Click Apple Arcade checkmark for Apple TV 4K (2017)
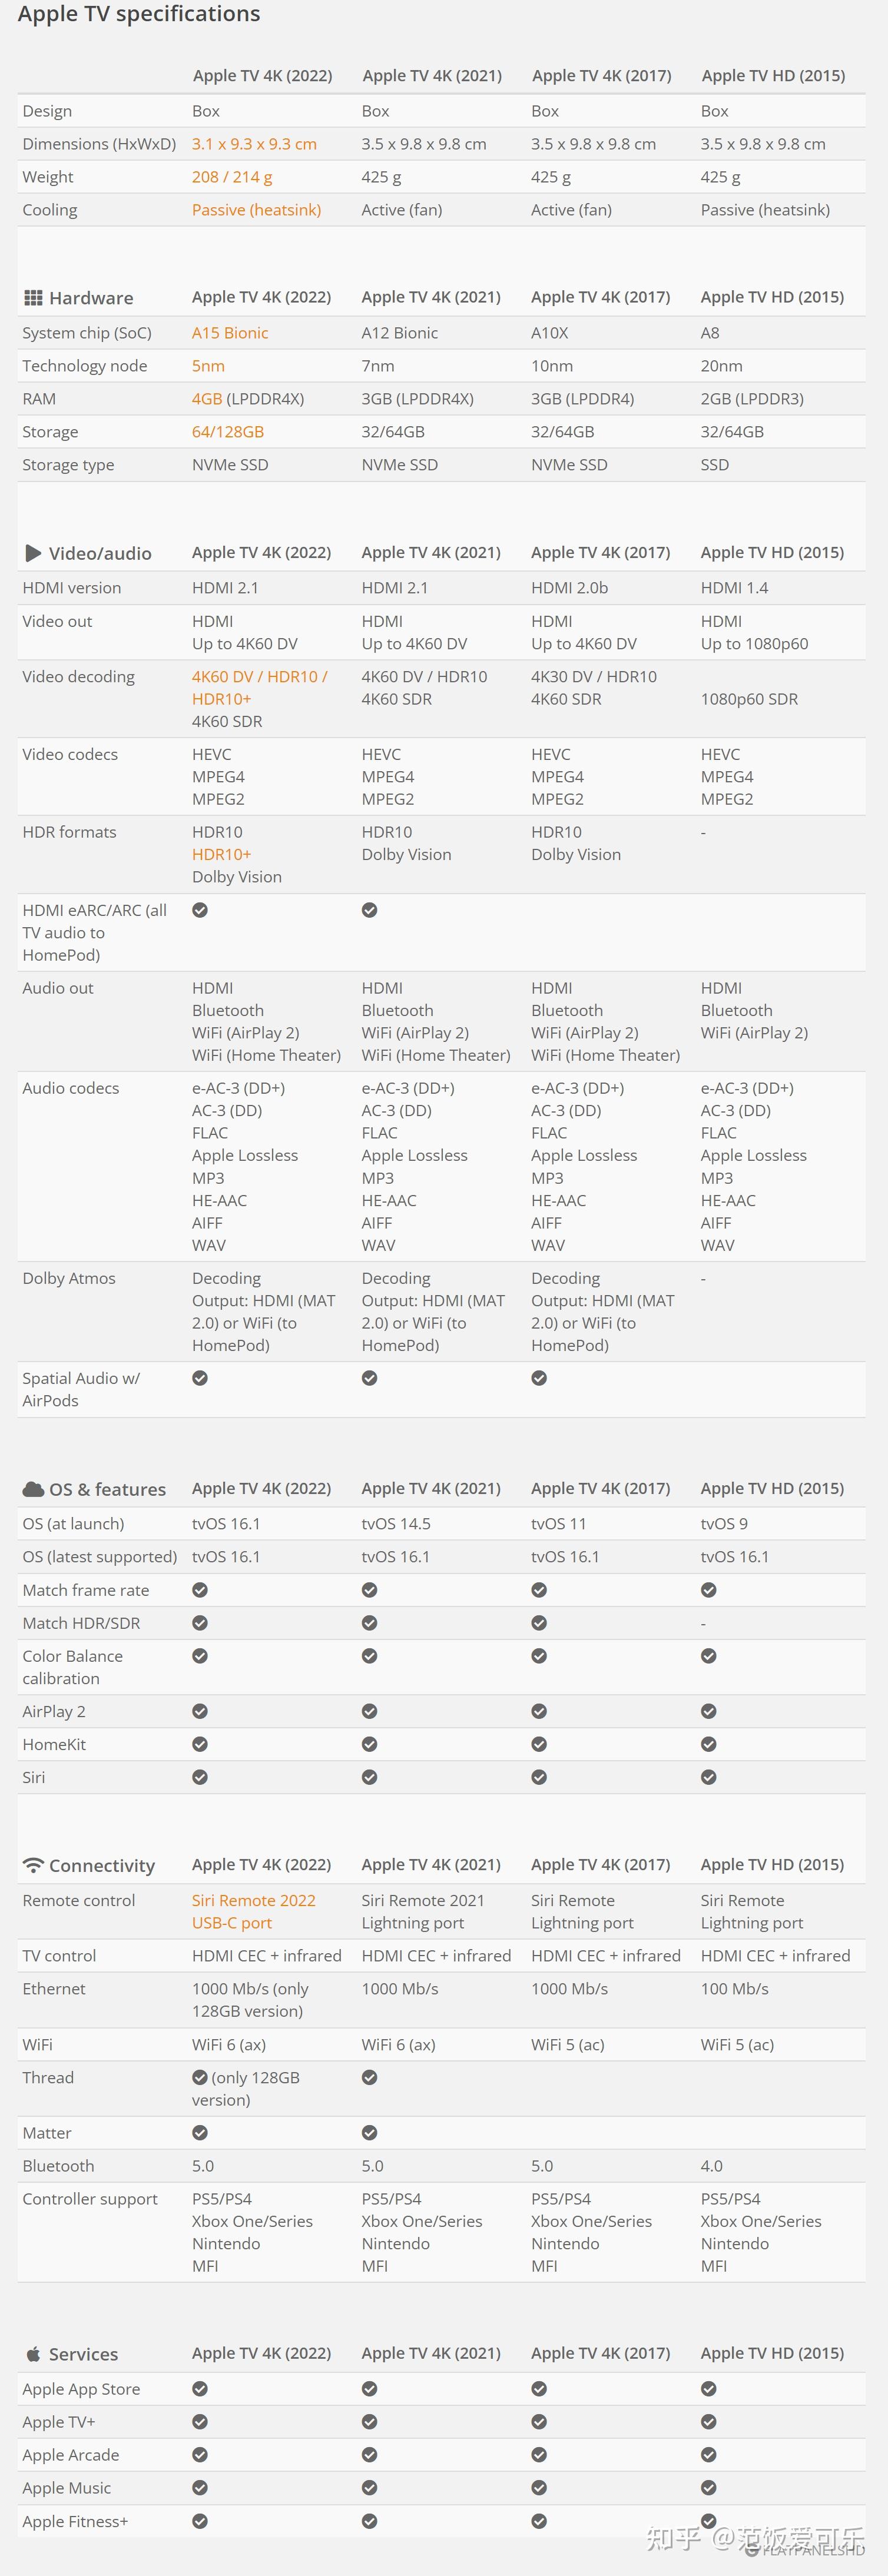The image size is (888, 2576). click(539, 2455)
